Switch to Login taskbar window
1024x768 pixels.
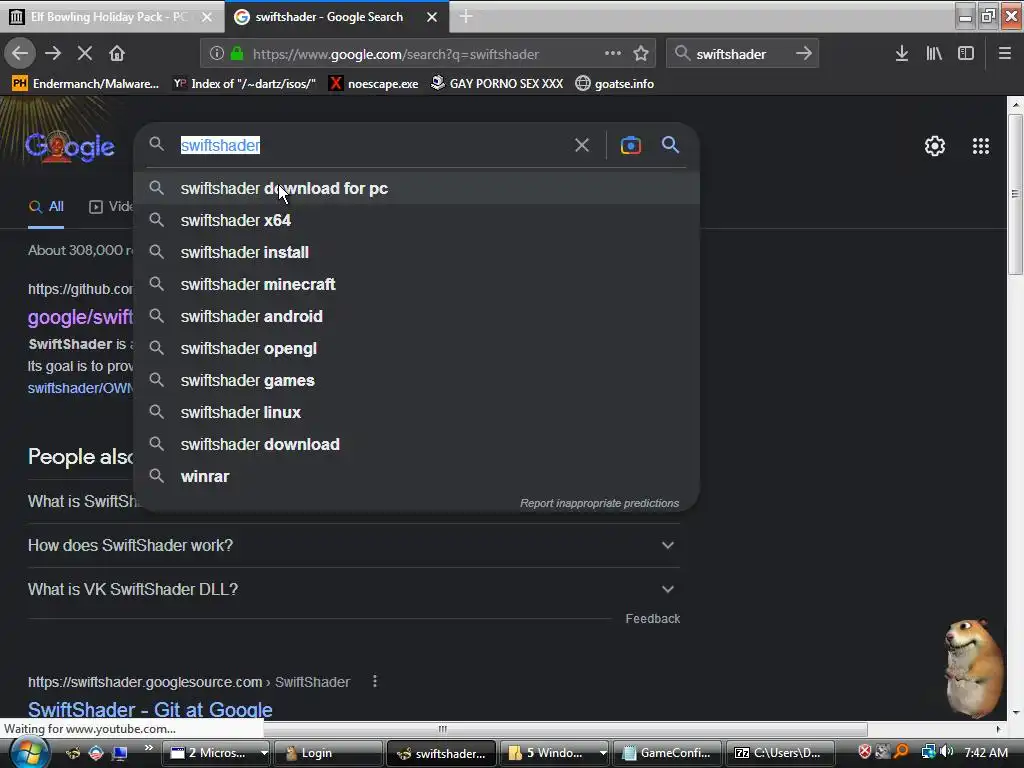pyautogui.click(x=328, y=753)
